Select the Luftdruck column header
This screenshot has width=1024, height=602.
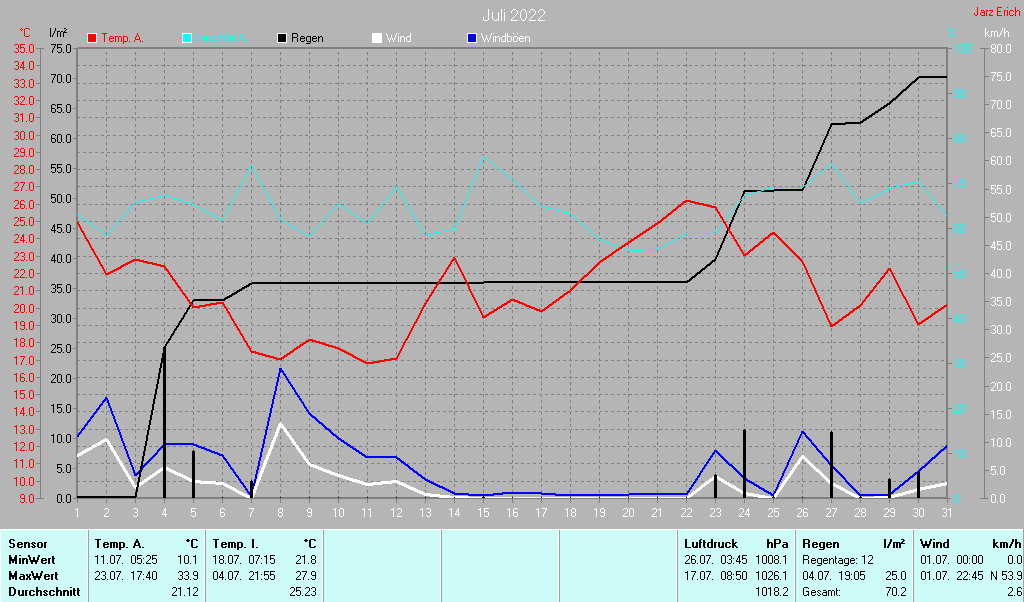(711, 543)
